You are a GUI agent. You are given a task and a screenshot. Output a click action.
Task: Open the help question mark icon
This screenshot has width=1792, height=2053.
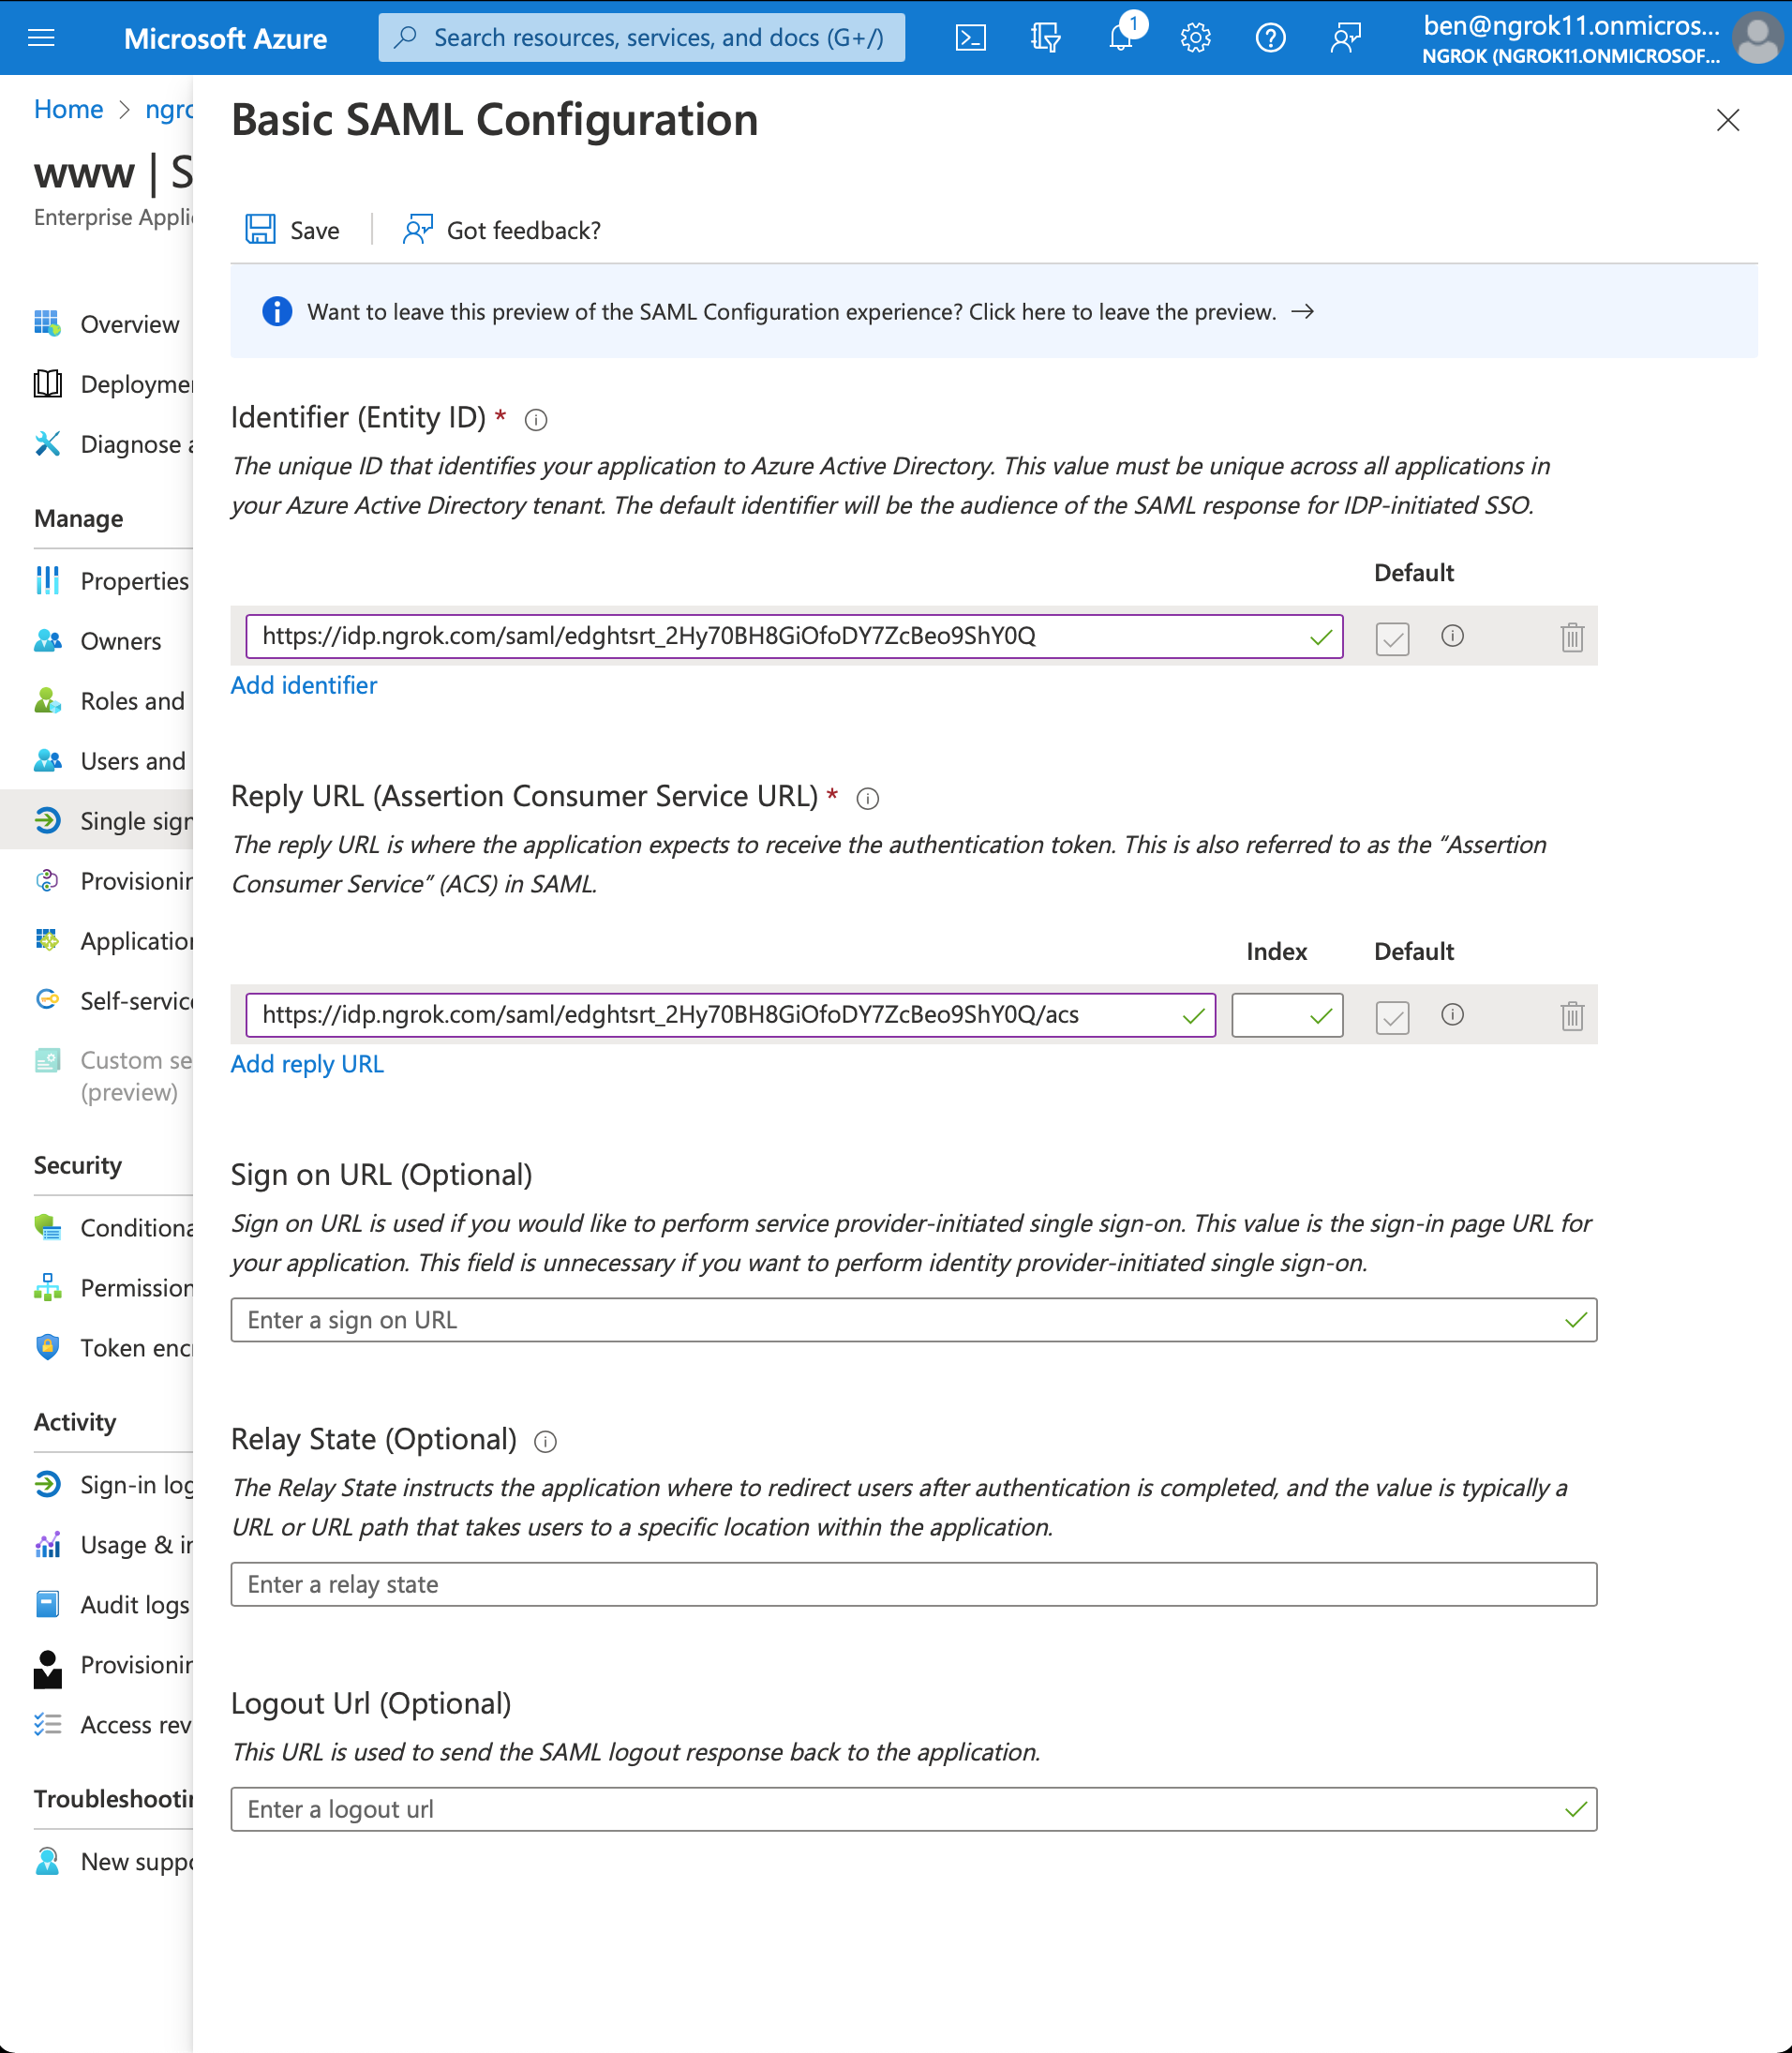(x=1270, y=38)
